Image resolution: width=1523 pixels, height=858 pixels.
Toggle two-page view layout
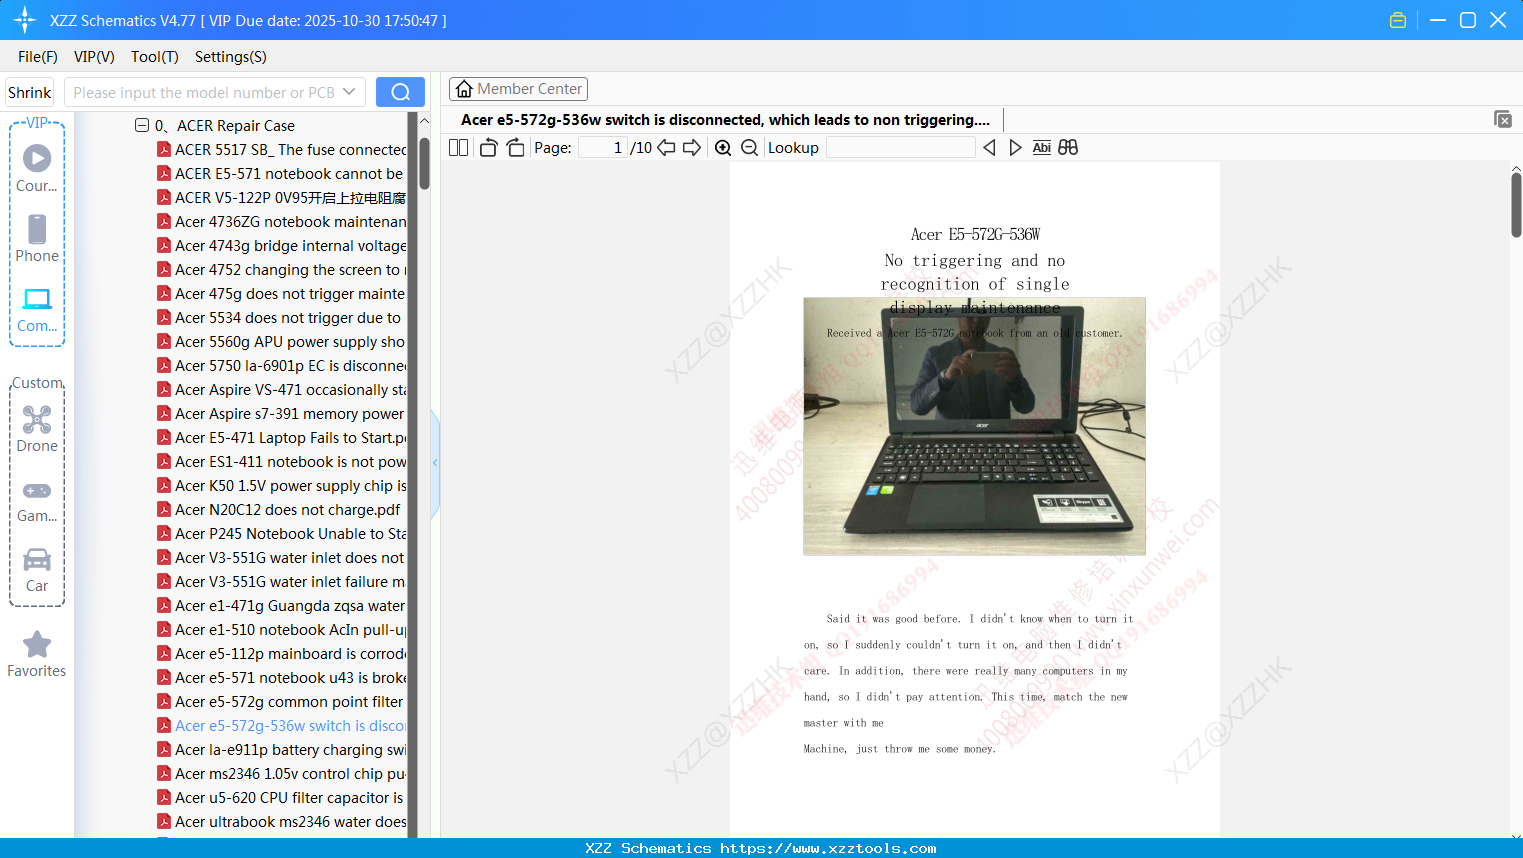(x=459, y=148)
